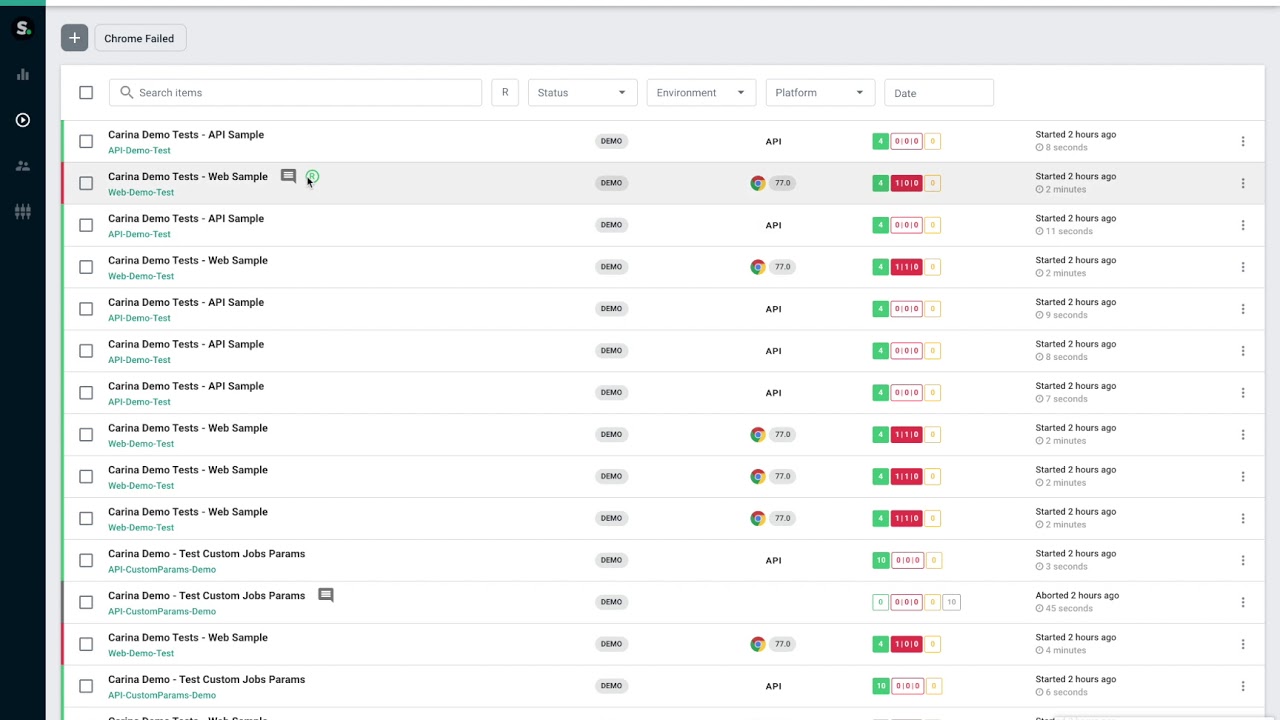The width and height of the screenshot is (1280, 720).
Task: Click DEMO environment tag in aborted run
Action: [611, 602]
